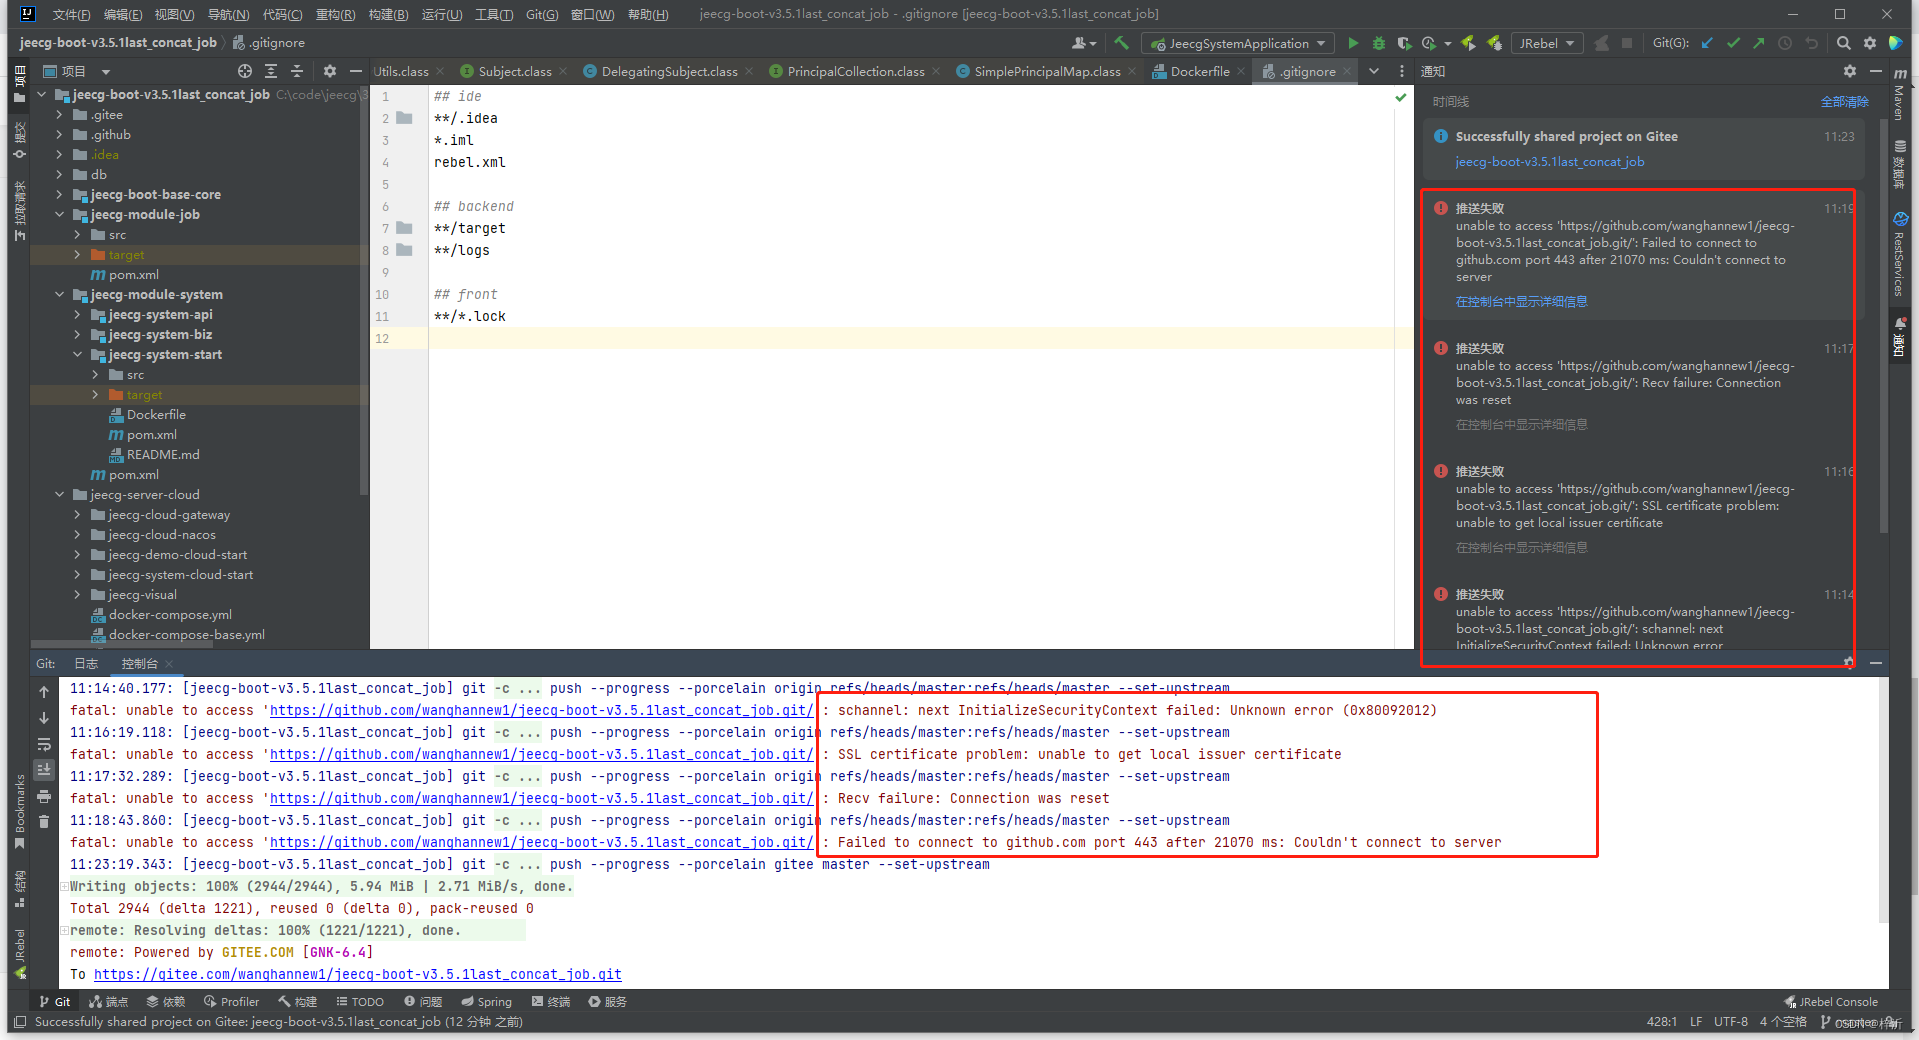Open the 重构(R) menu
The image size is (1919, 1040).
pyautogui.click(x=335, y=14)
